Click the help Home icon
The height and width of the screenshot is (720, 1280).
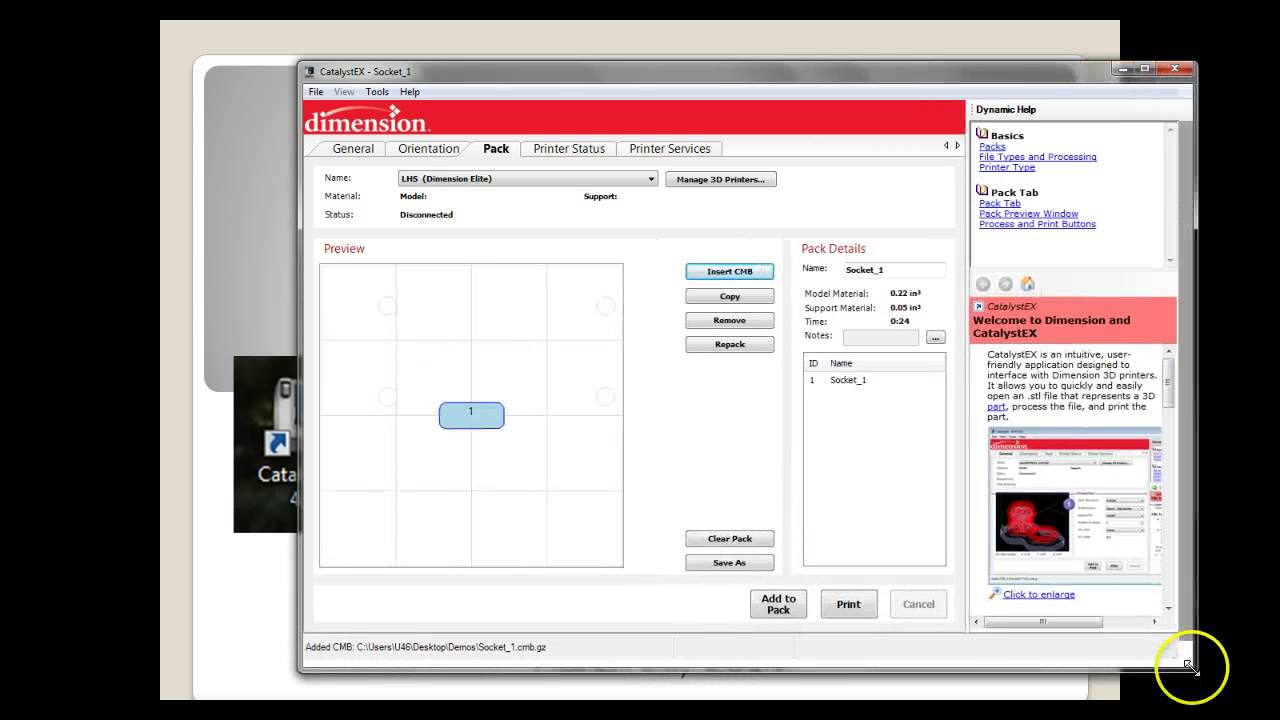(1027, 284)
